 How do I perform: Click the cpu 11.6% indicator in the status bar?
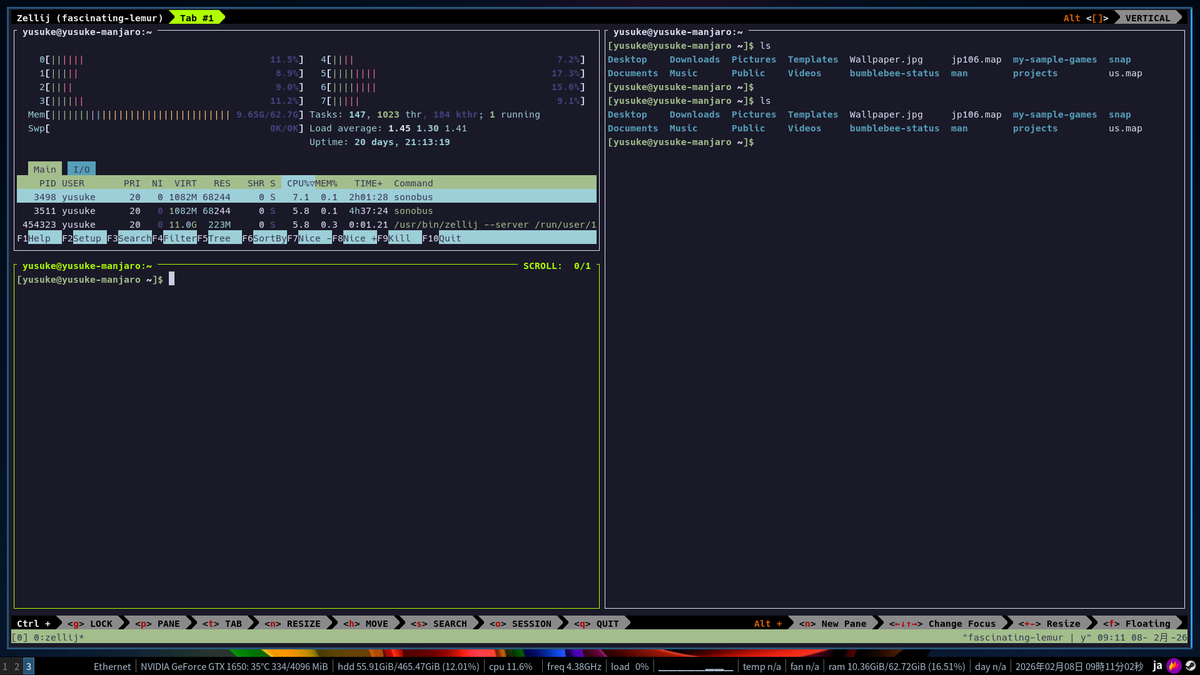[511, 664]
